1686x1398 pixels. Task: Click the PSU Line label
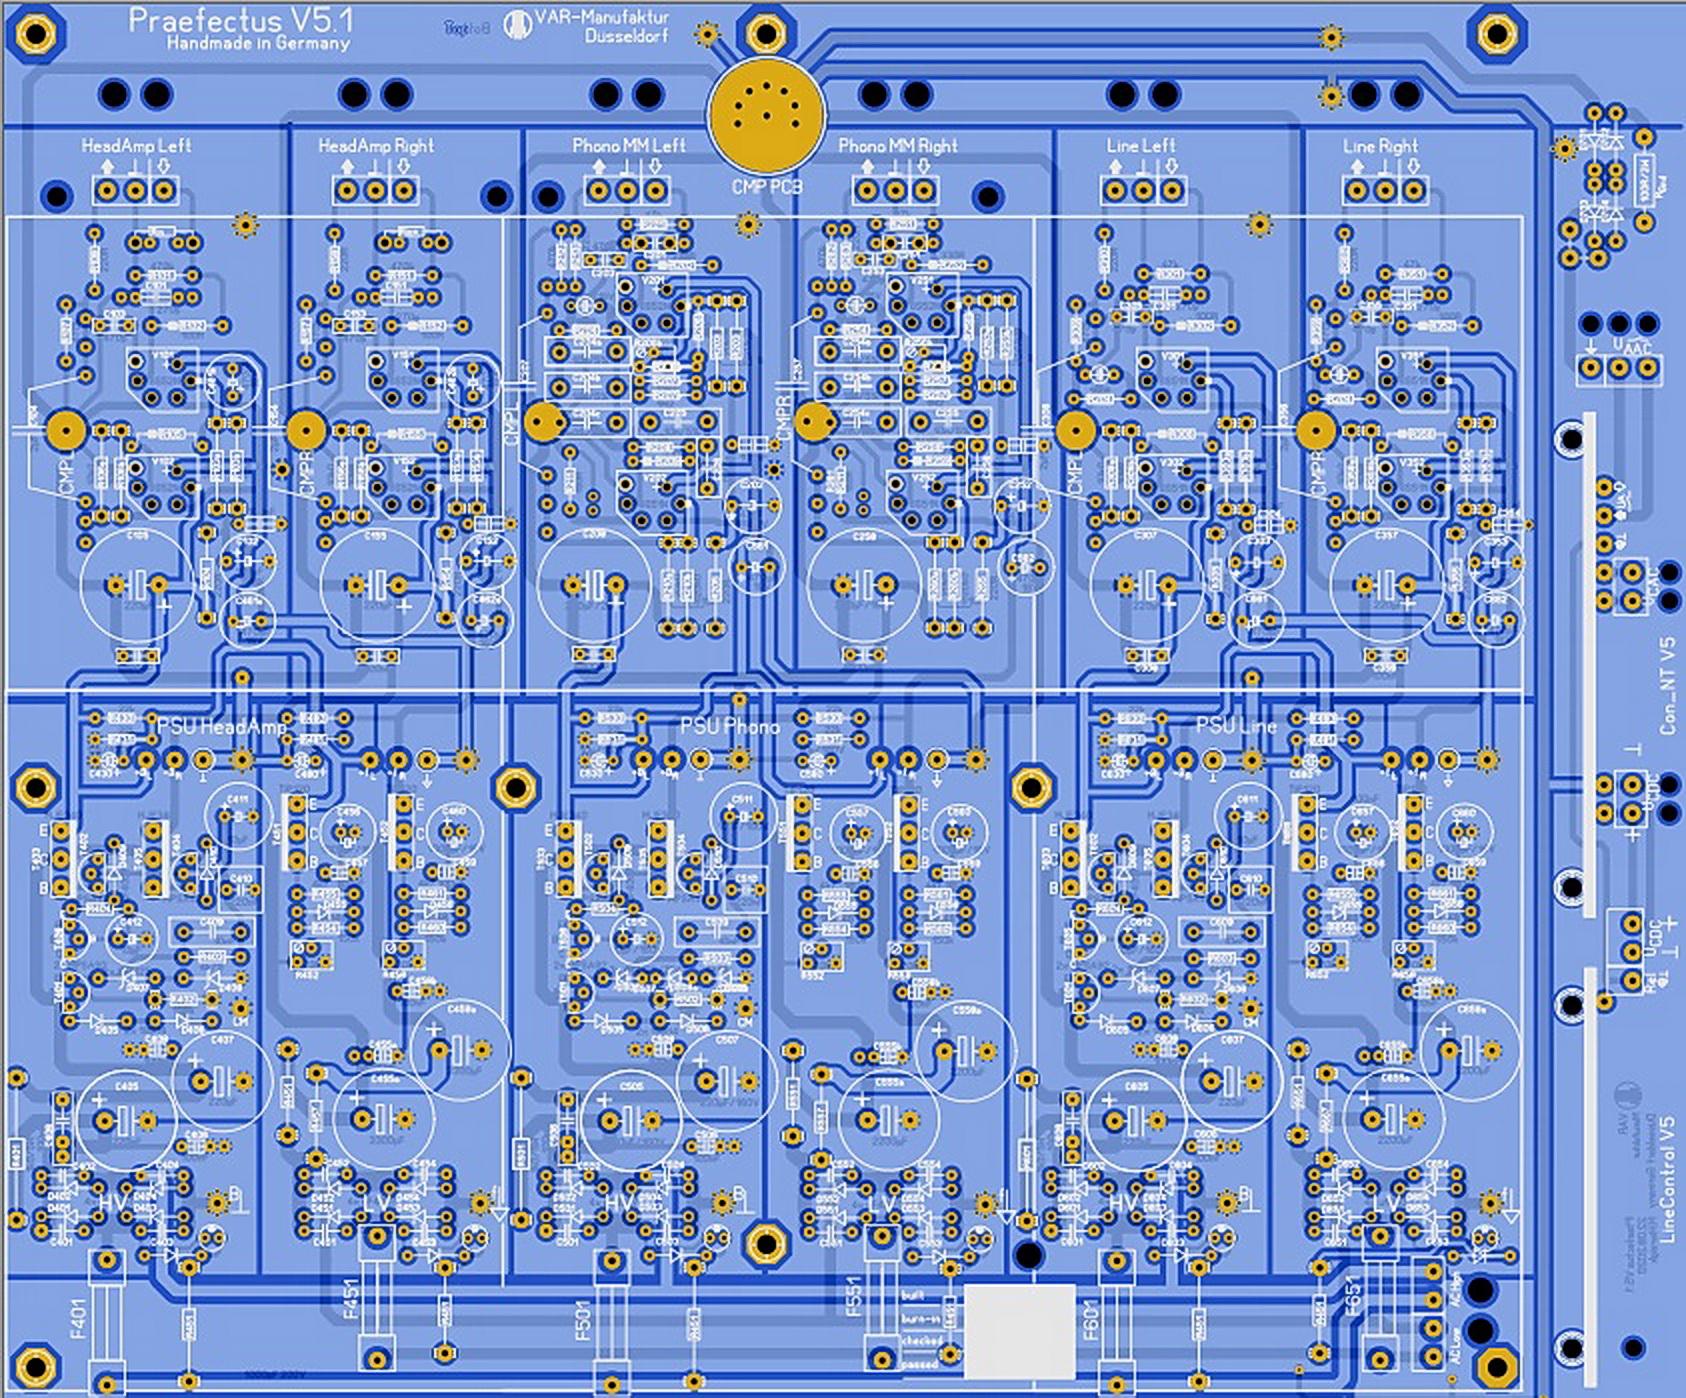coord(1236,726)
